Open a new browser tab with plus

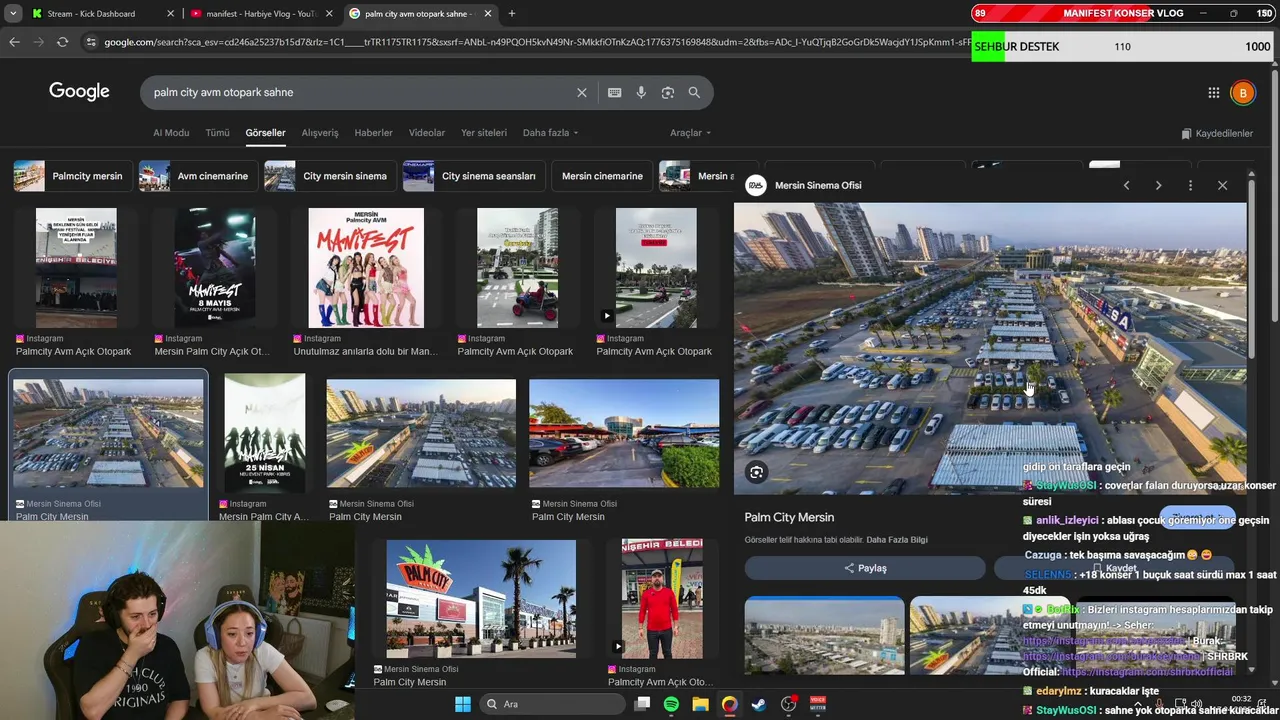512,14
